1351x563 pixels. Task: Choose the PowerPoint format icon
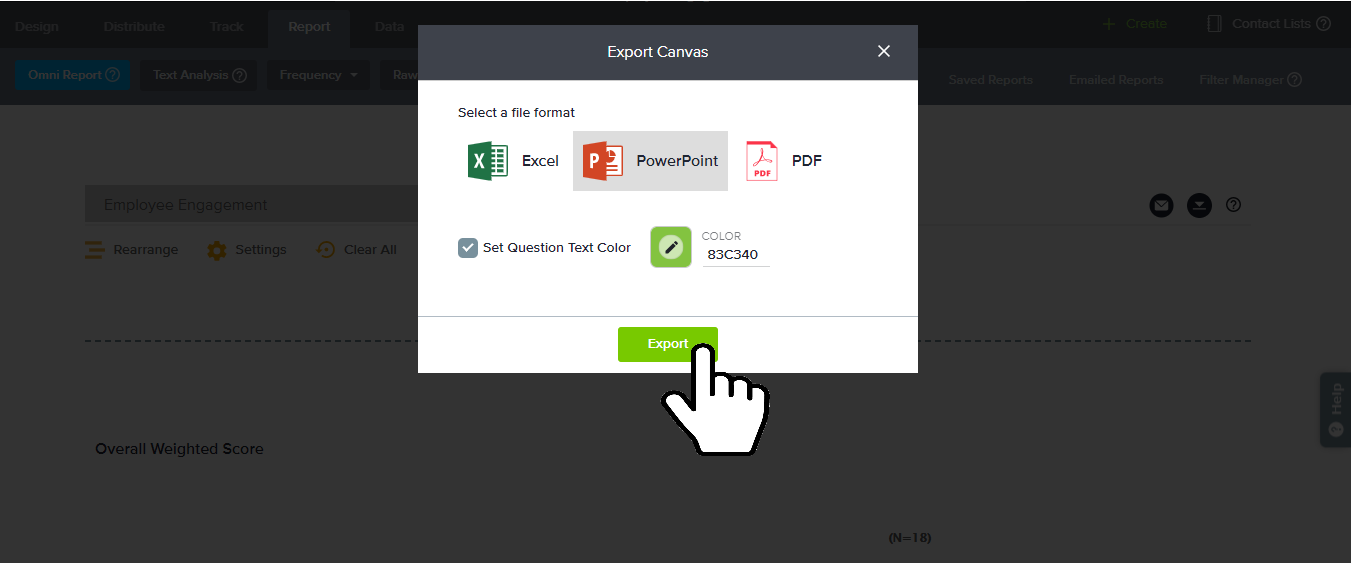point(603,161)
